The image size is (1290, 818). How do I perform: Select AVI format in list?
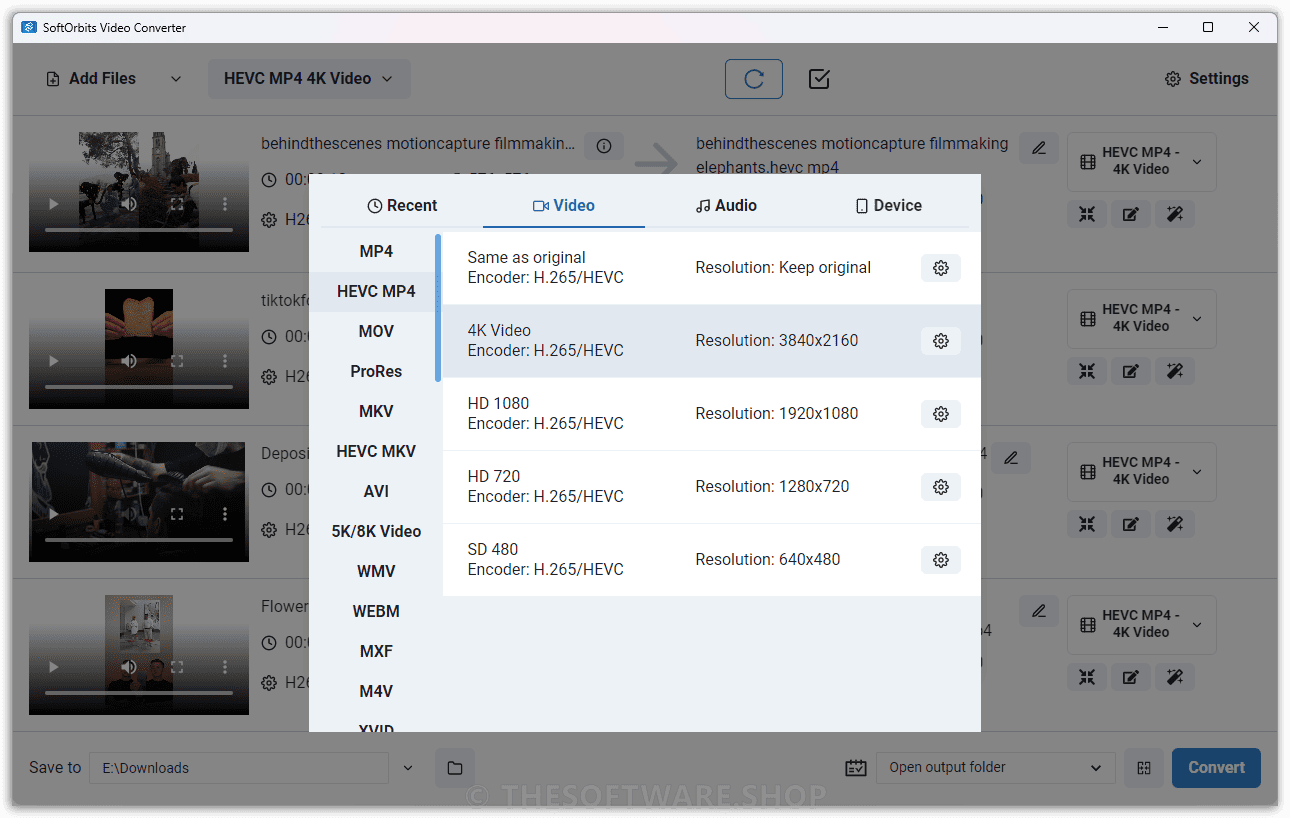(x=376, y=492)
